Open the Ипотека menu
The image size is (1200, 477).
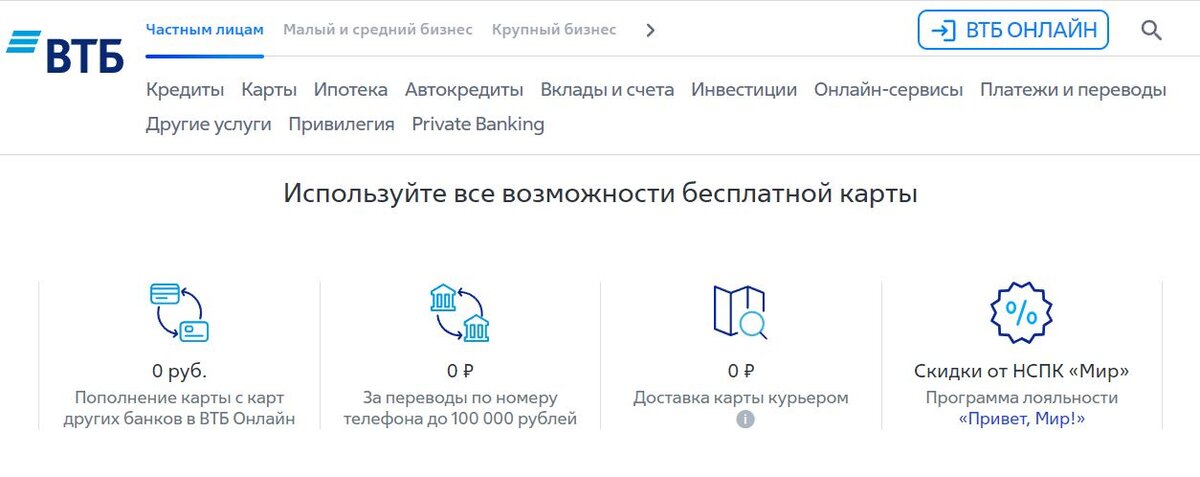coord(351,90)
